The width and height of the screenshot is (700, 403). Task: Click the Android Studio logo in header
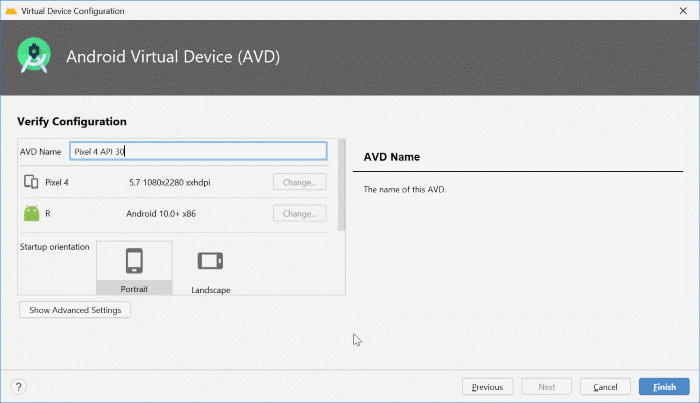[34, 56]
